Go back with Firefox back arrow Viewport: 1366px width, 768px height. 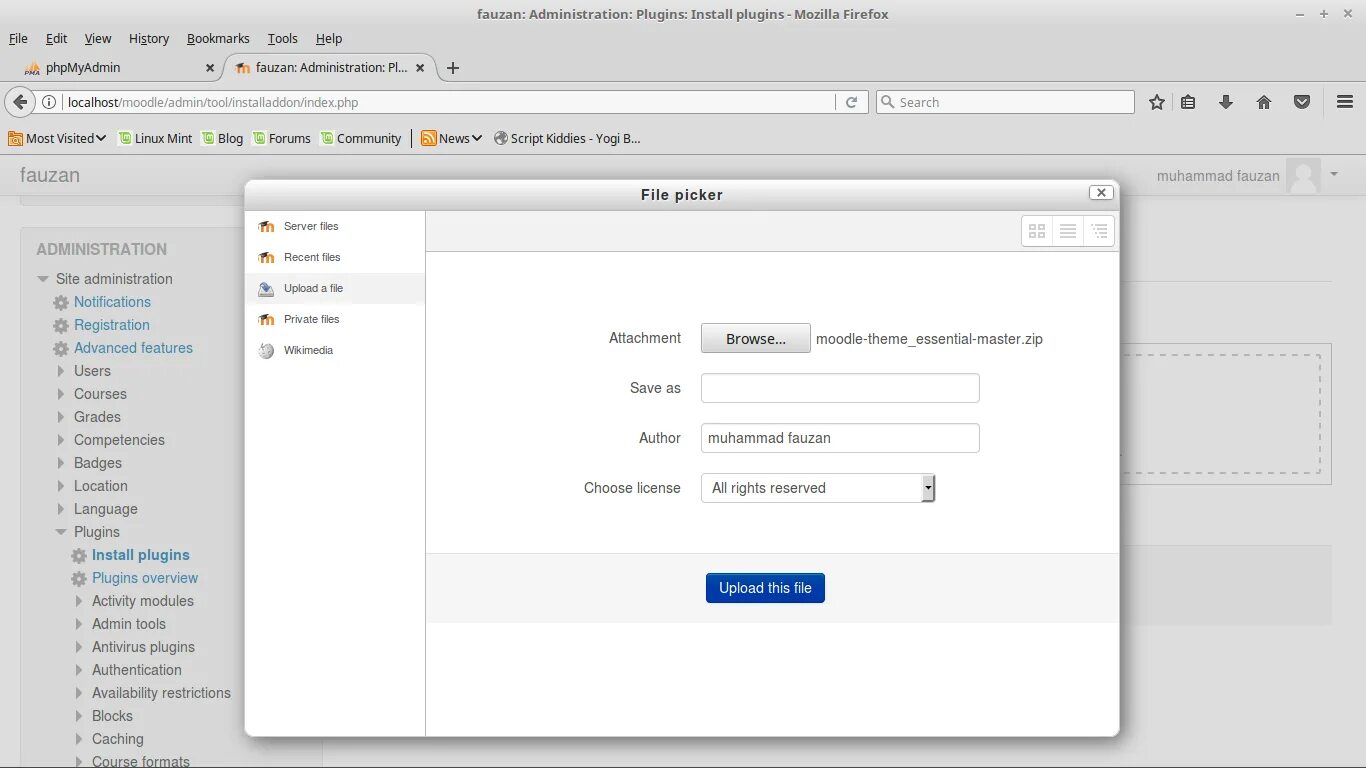[20, 102]
